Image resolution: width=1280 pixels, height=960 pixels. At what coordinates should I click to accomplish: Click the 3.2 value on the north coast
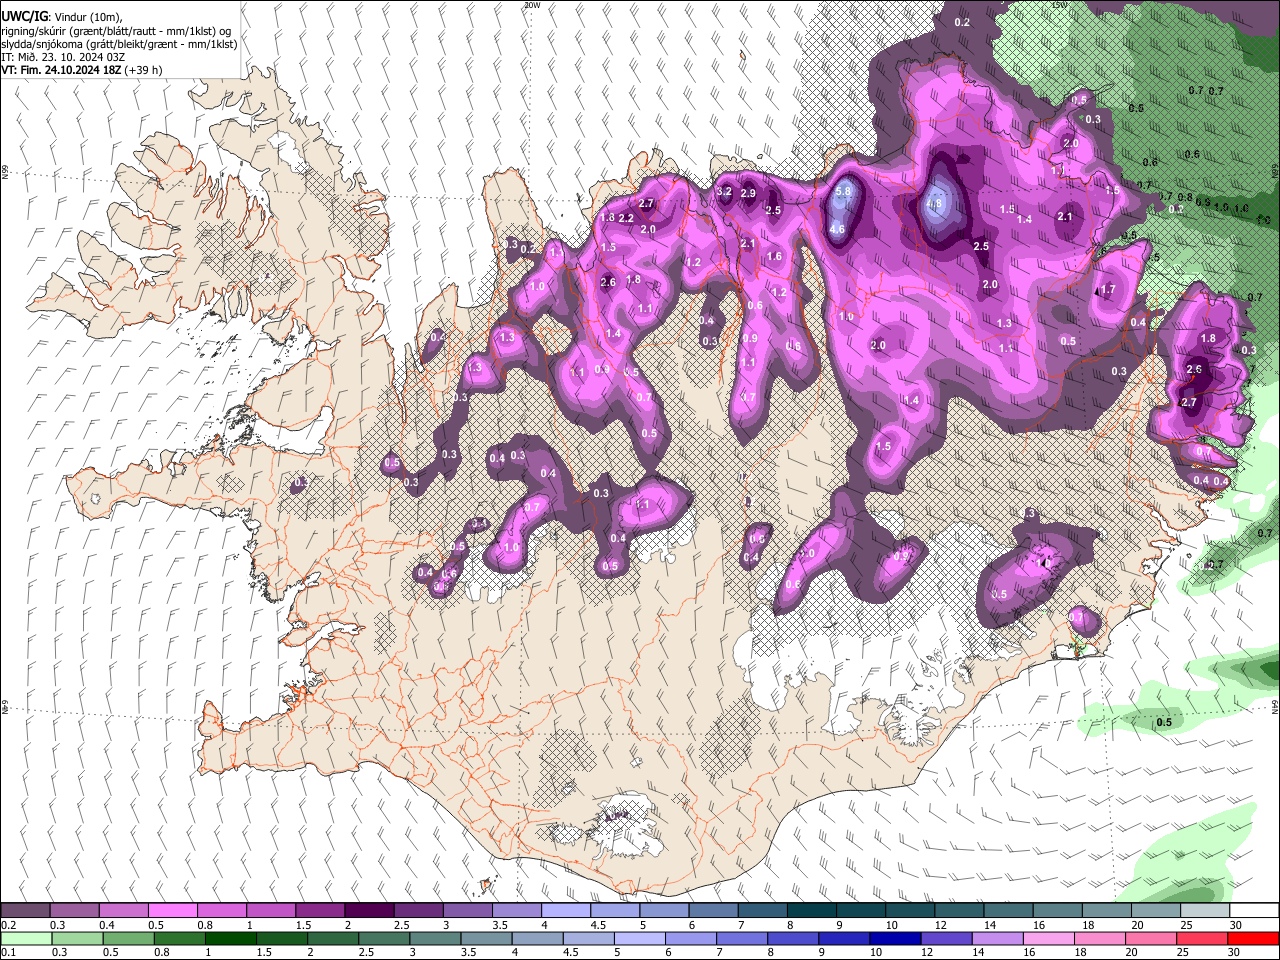725,191
